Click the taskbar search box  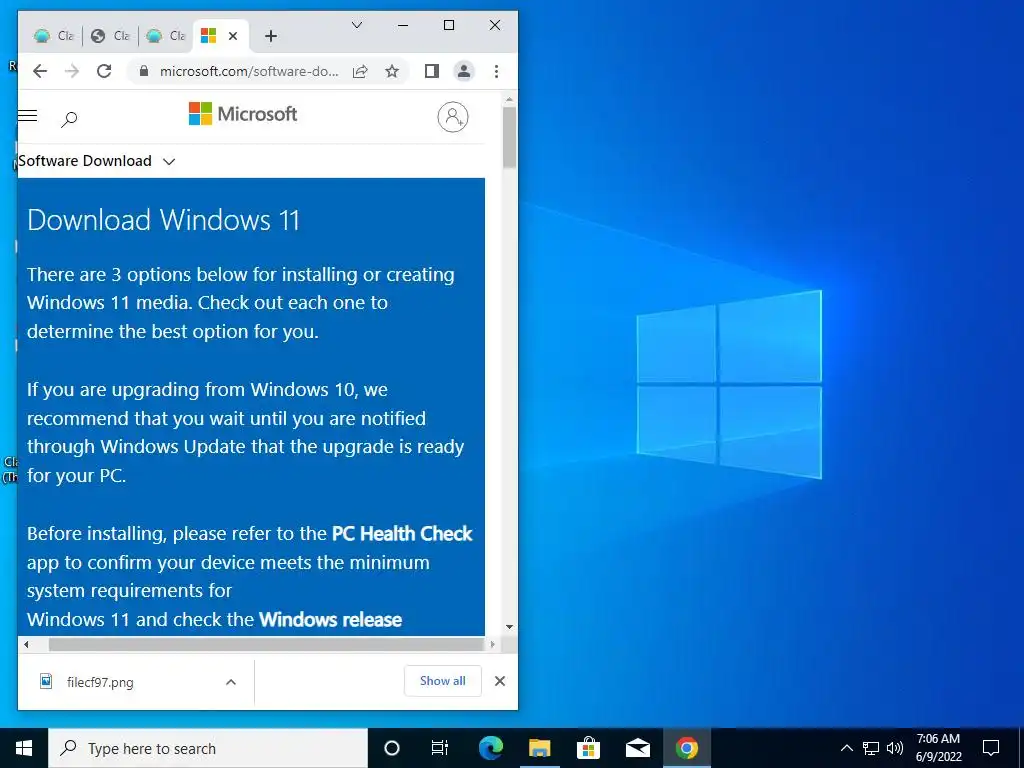(208, 748)
